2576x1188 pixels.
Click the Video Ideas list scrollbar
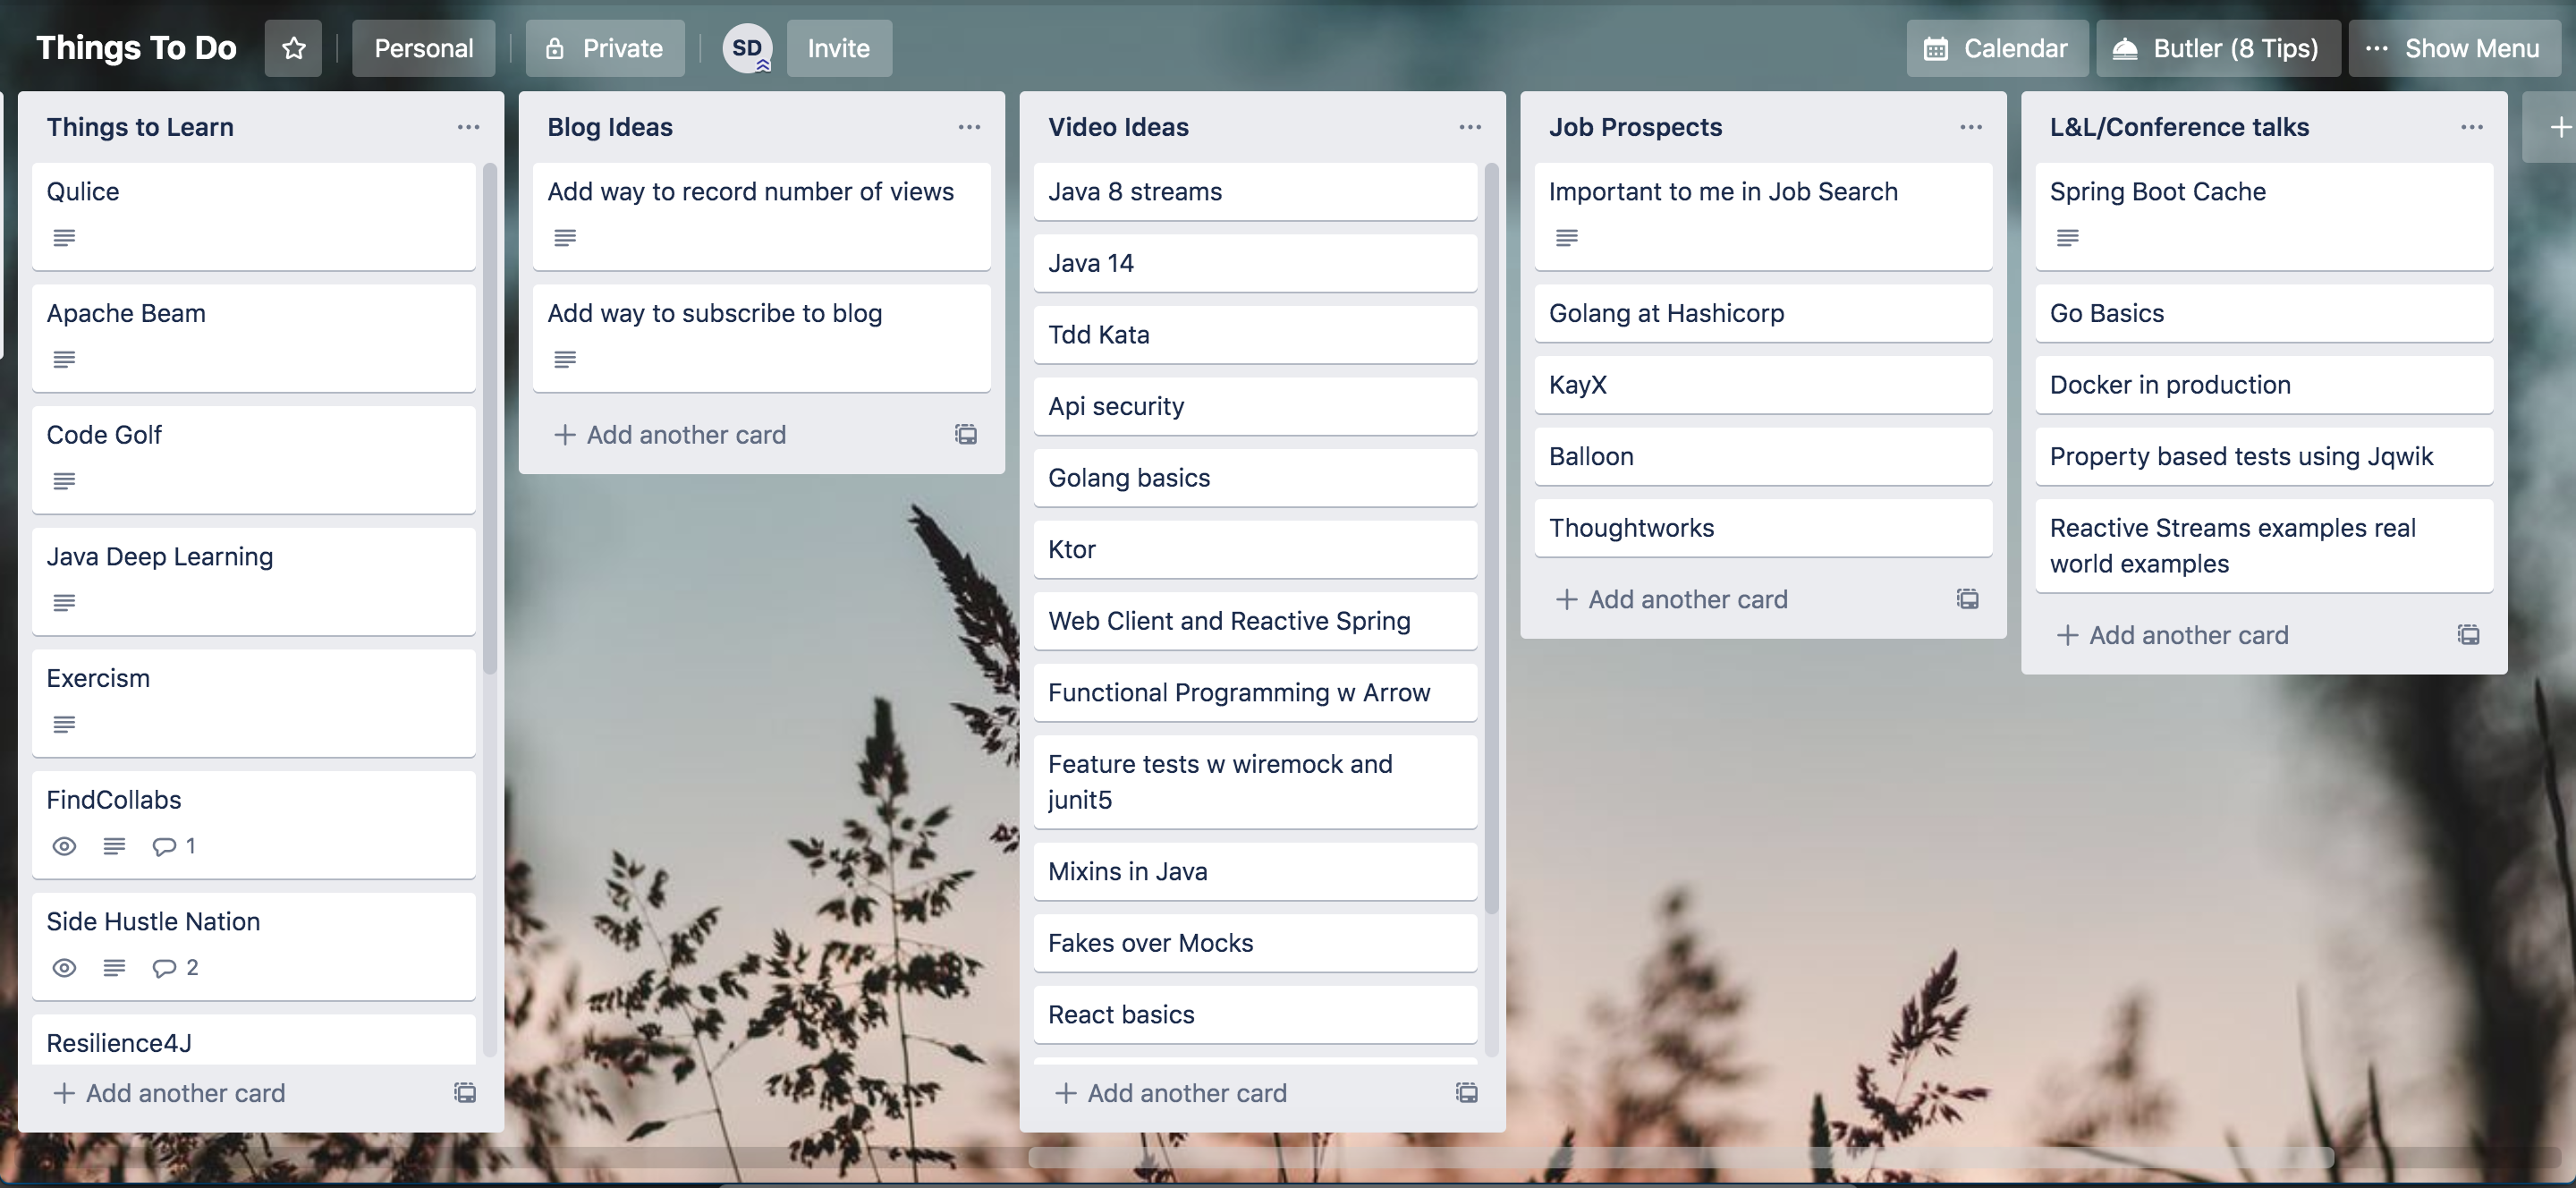tap(1492, 538)
